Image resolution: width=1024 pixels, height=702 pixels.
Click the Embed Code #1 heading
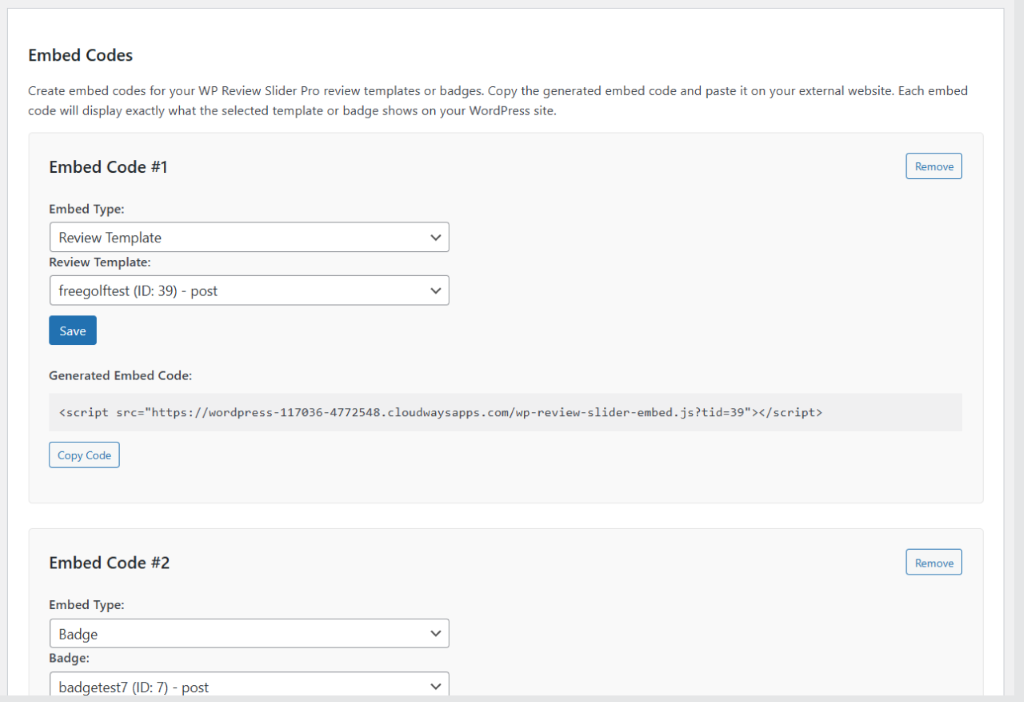tap(108, 167)
